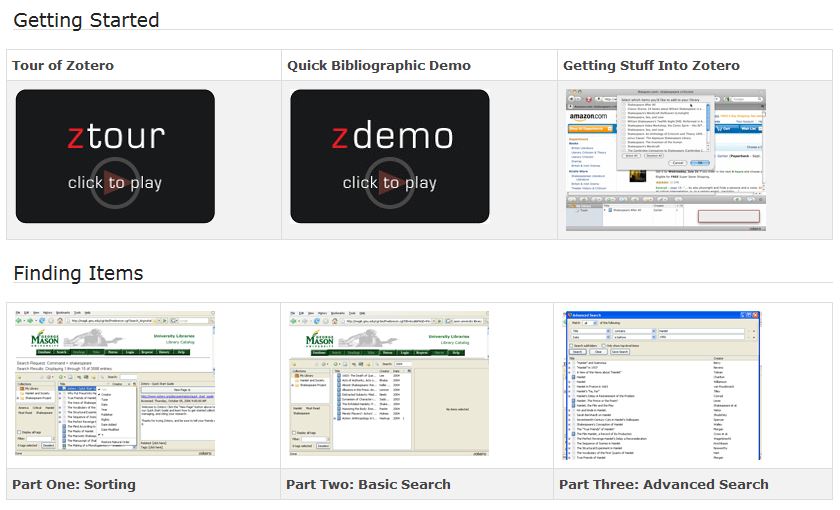840x510 pixels.
Task: Open the Part Three: Advanced Search thumbnail
Action: [662, 385]
